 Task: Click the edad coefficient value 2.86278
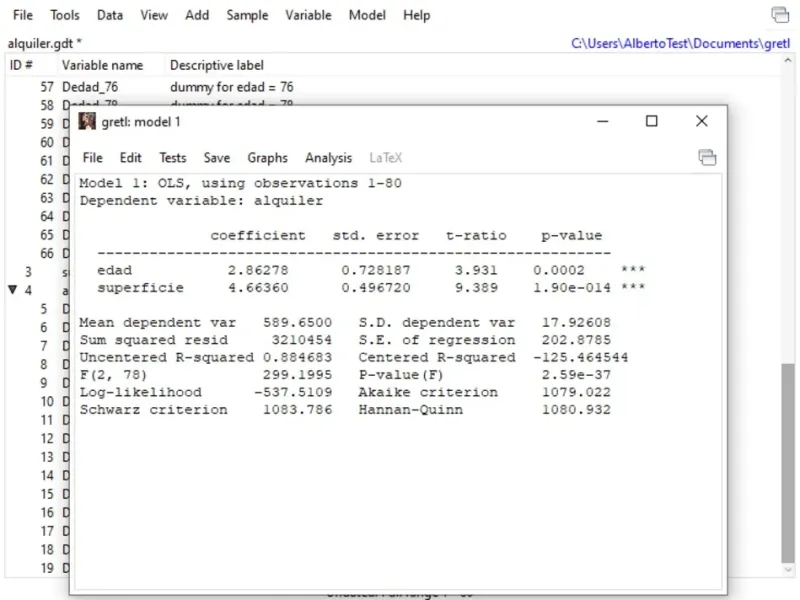coord(258,270)
